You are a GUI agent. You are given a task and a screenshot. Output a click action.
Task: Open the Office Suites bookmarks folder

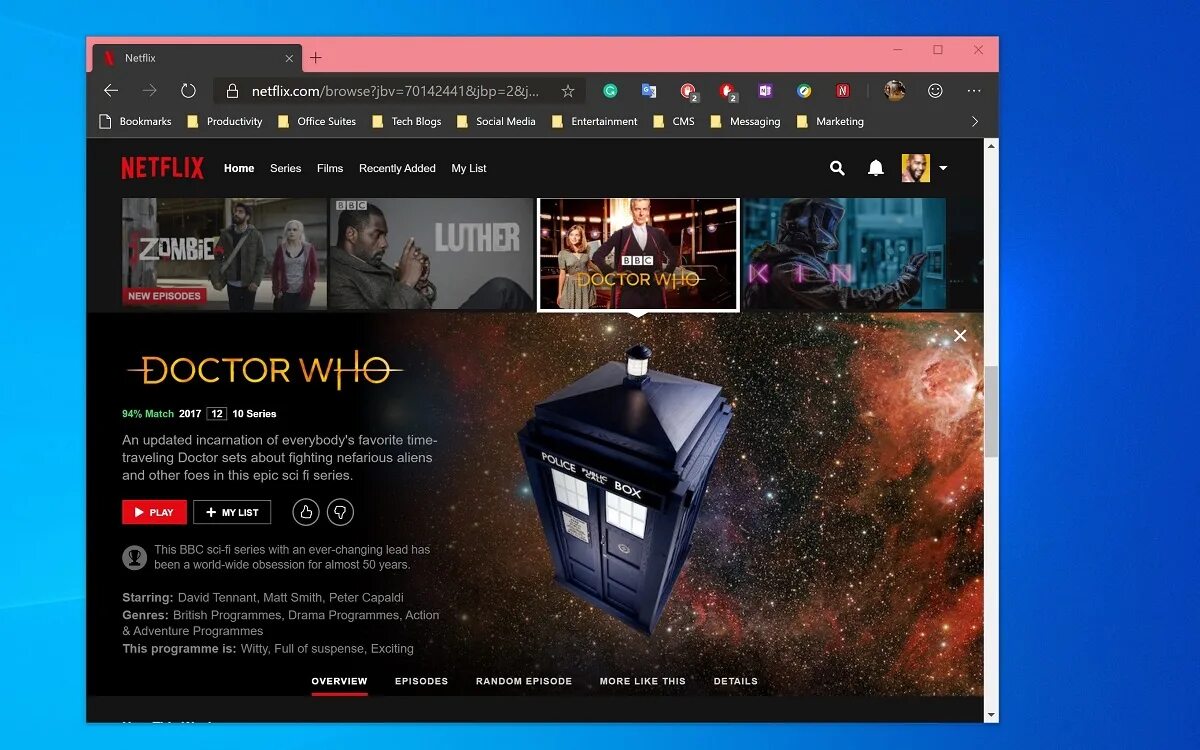coord(316,122)
